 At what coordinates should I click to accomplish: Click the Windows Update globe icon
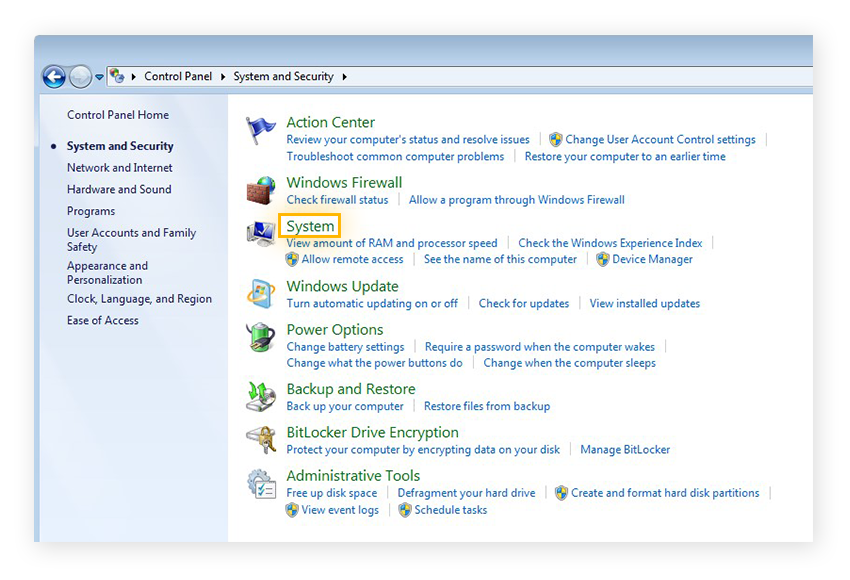tap(260, 294)
